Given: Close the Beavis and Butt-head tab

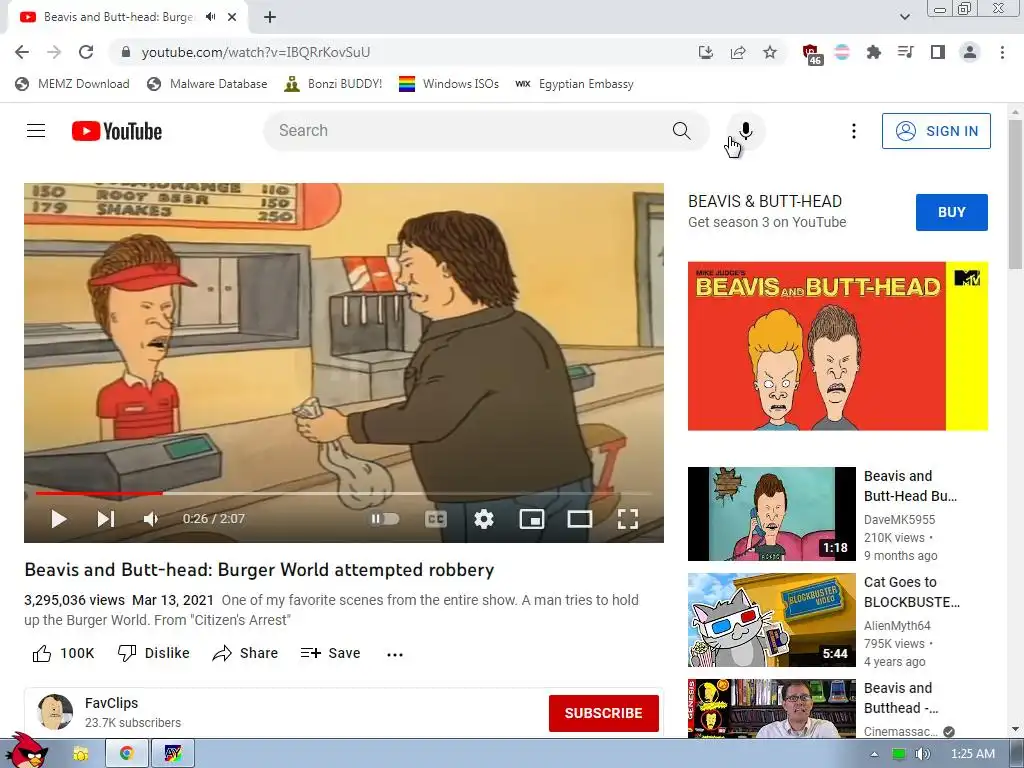Looking at the screenshot, I should point(232,17).
